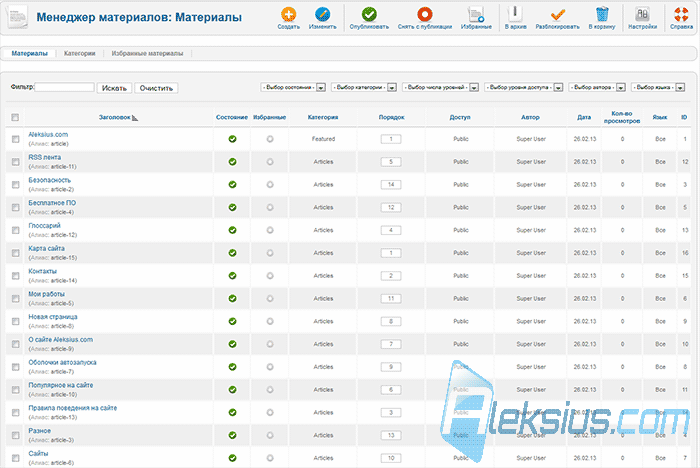The width and height of the screenshot is (700, 468).
Task: Check the RSS лента row checkbox
Action: pyautogui.click(x=16, y=162)
